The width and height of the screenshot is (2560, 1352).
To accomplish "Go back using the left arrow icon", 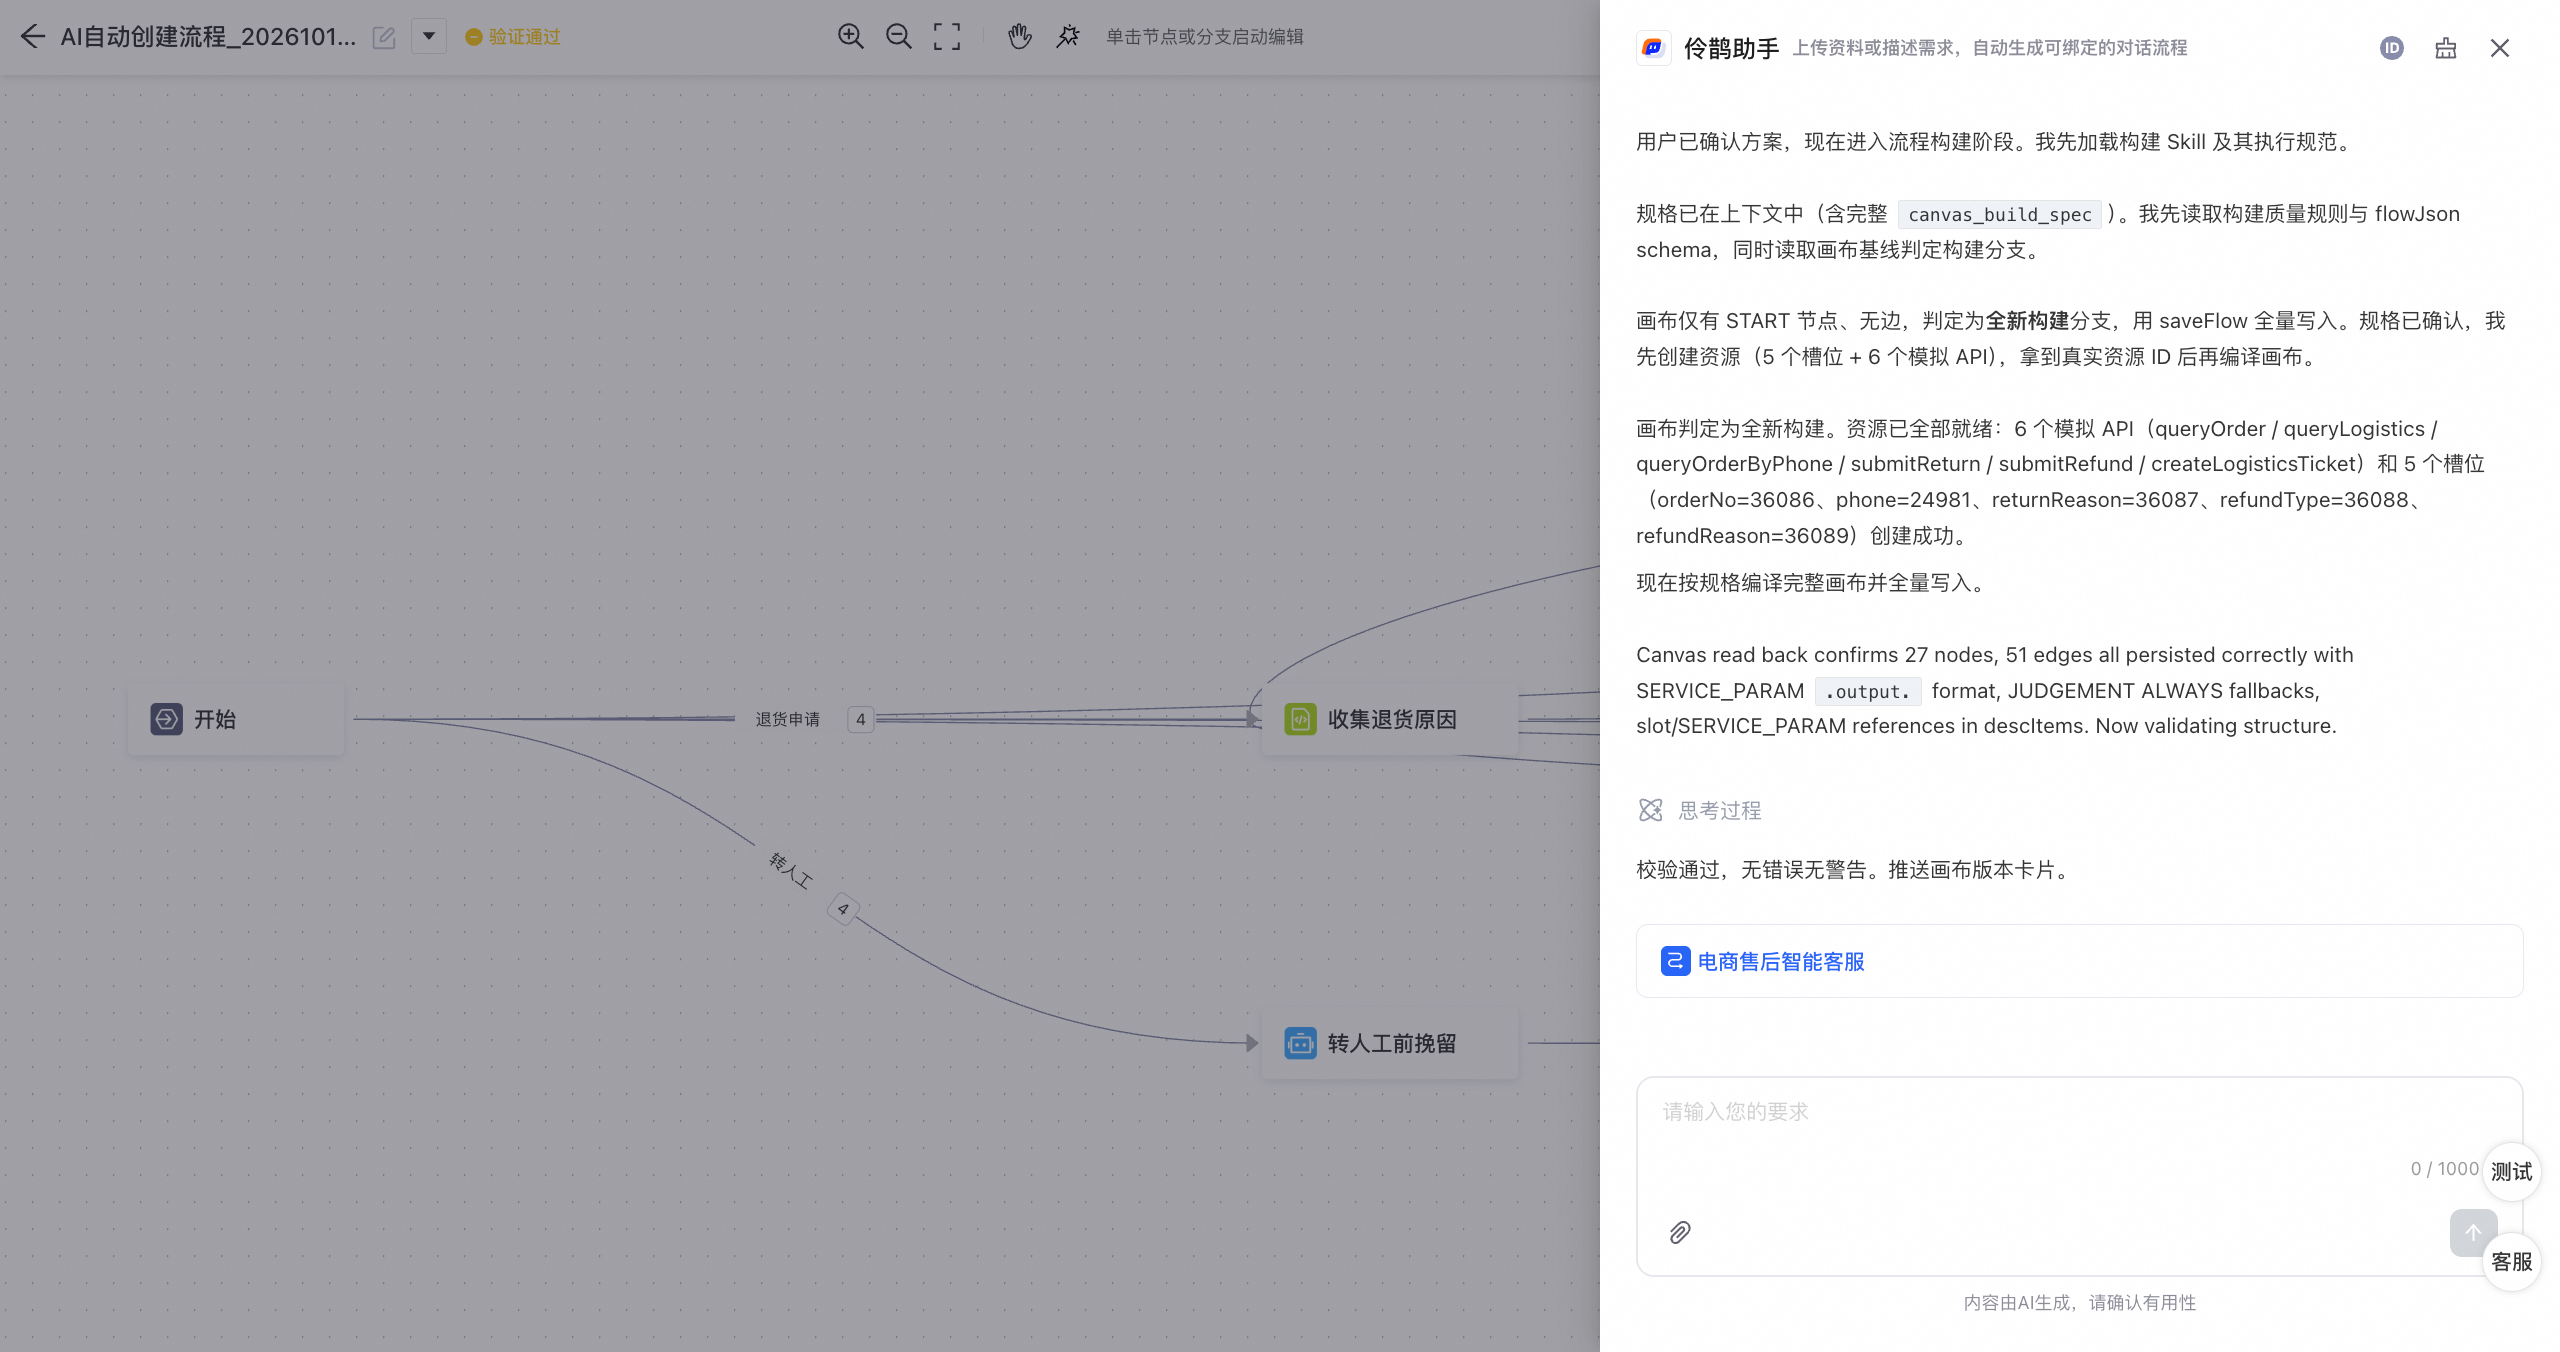I will pos(32,37).
